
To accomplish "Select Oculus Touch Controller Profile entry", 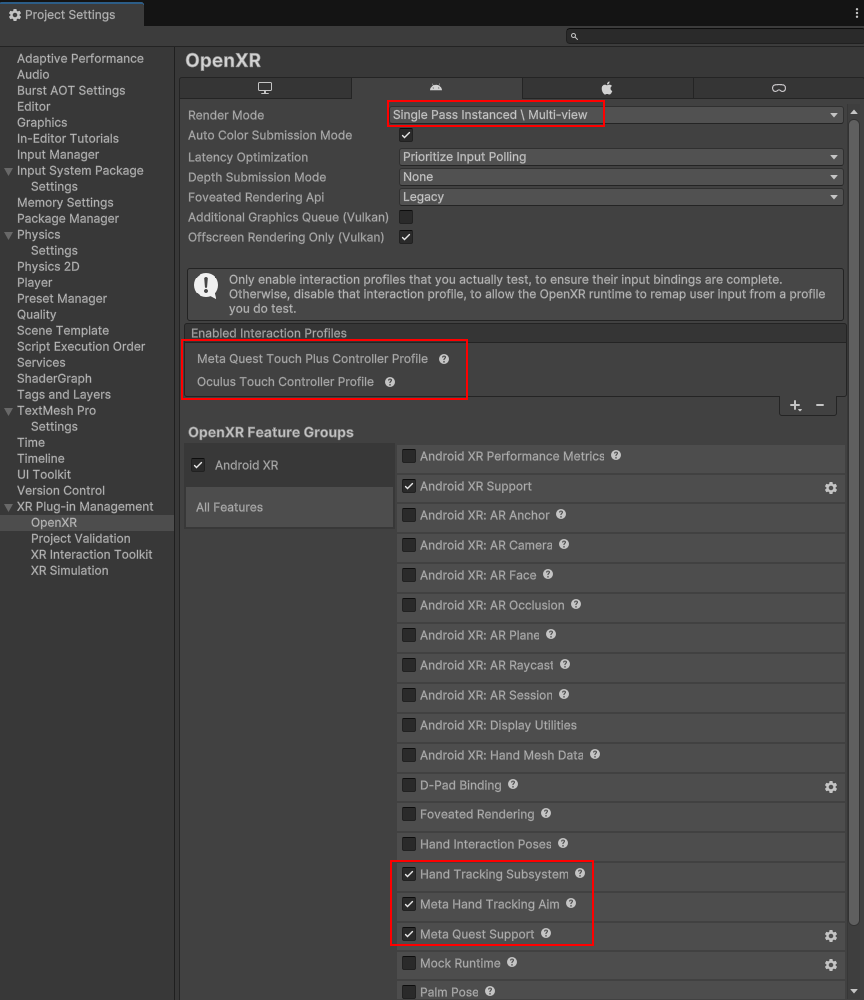I will [285, 382].
